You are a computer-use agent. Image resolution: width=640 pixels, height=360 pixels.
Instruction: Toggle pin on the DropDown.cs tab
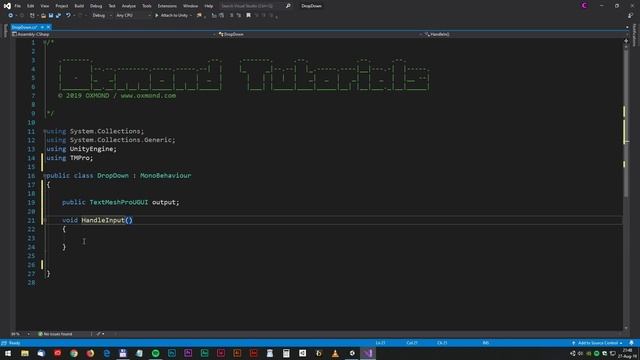click(42, 27)
